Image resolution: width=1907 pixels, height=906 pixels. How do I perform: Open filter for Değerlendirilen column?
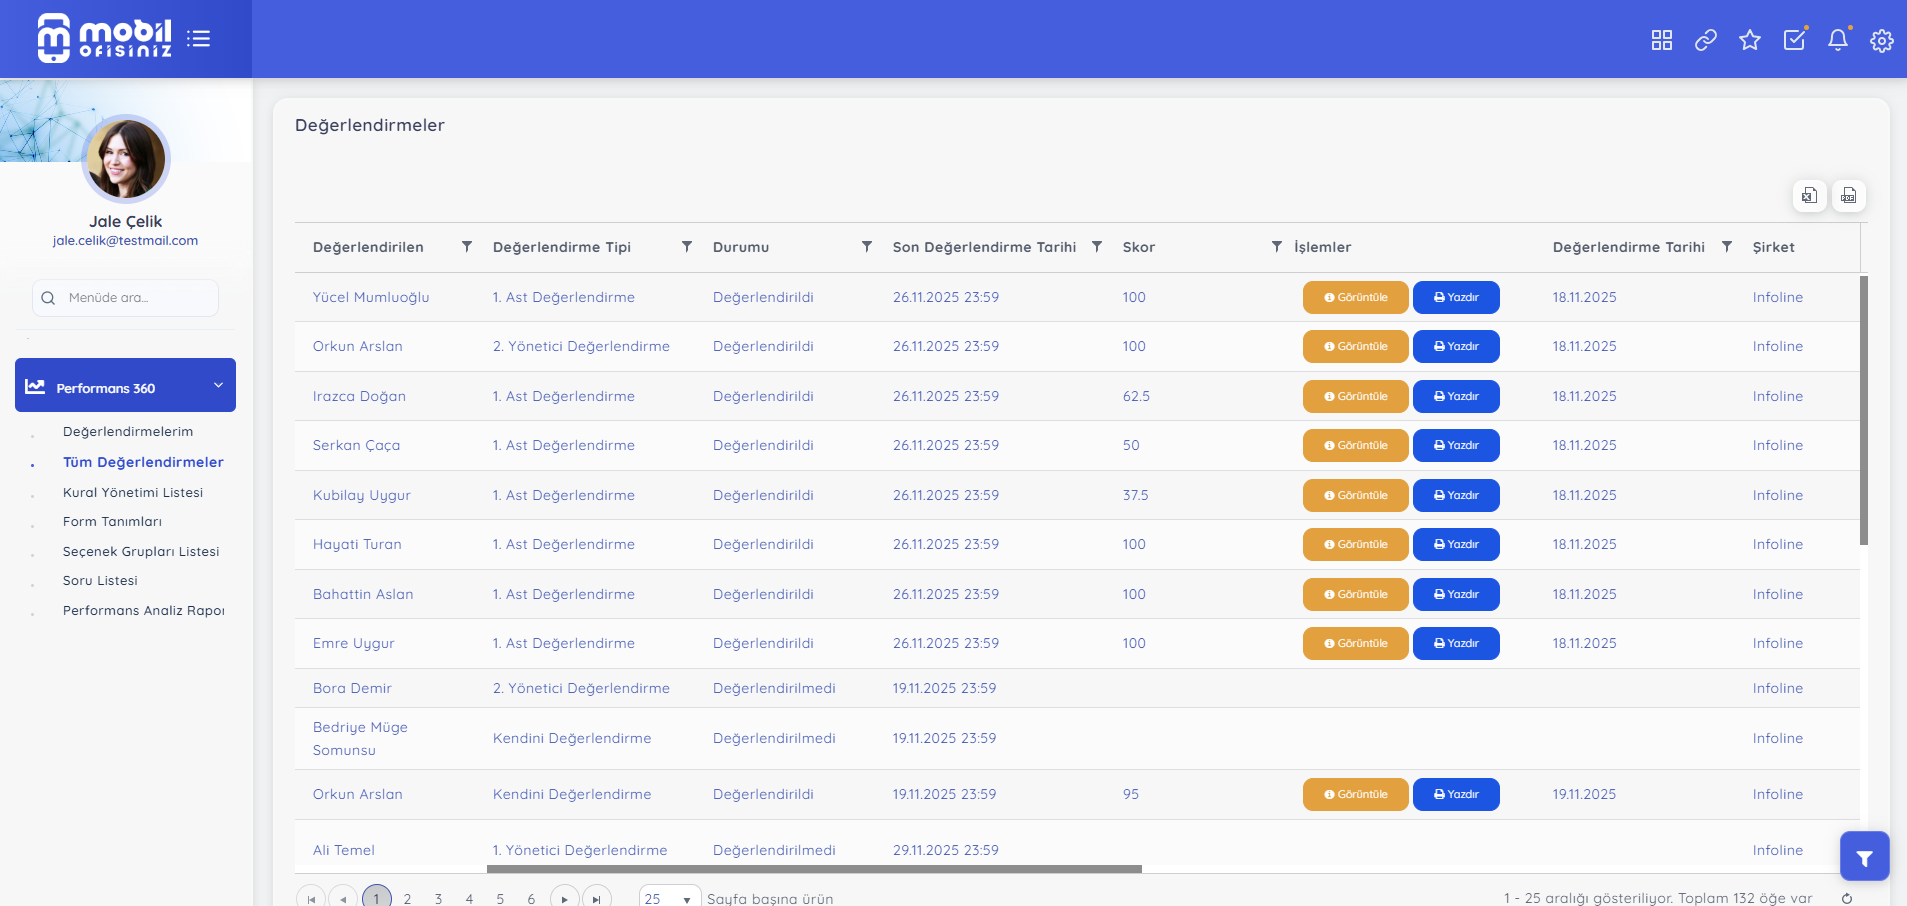(466, 247)
